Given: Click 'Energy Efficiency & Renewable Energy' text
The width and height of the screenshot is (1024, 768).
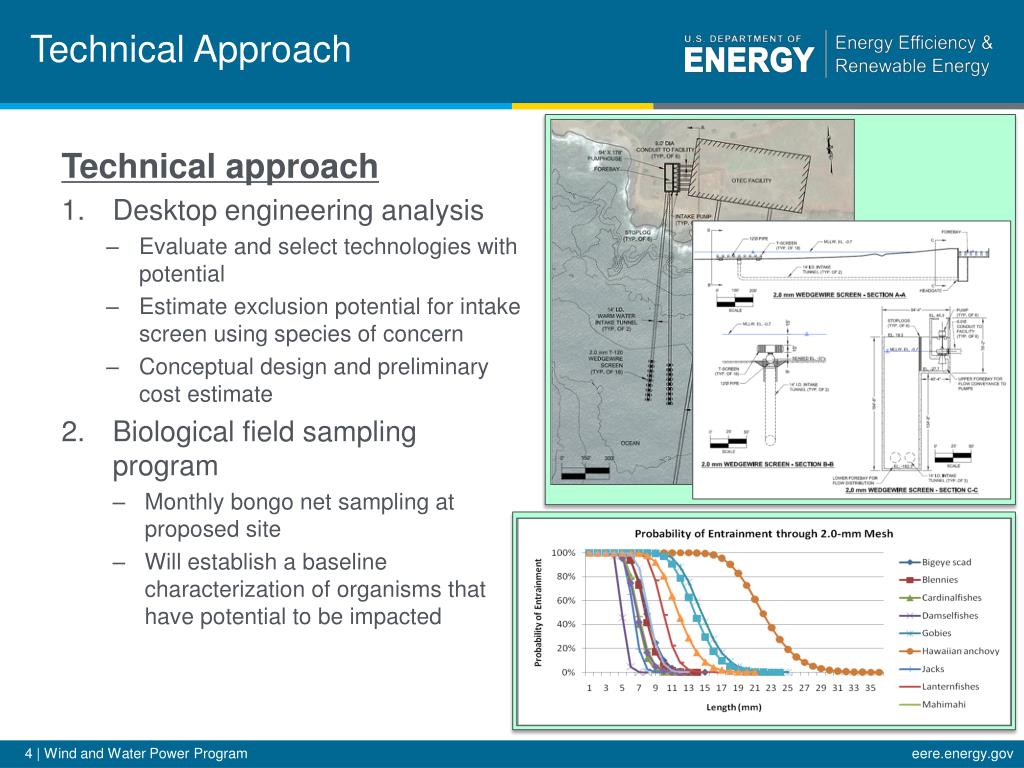Looking at the screenshot, I should (913, 54).
